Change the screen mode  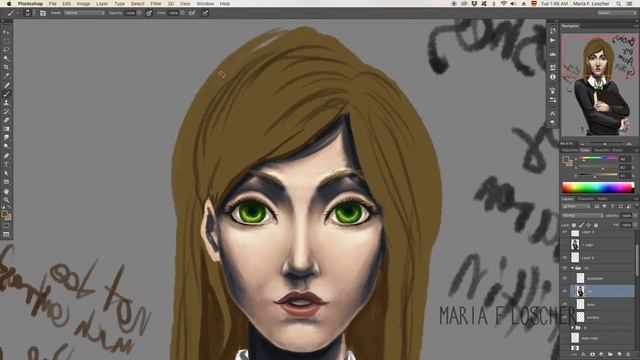6,234
